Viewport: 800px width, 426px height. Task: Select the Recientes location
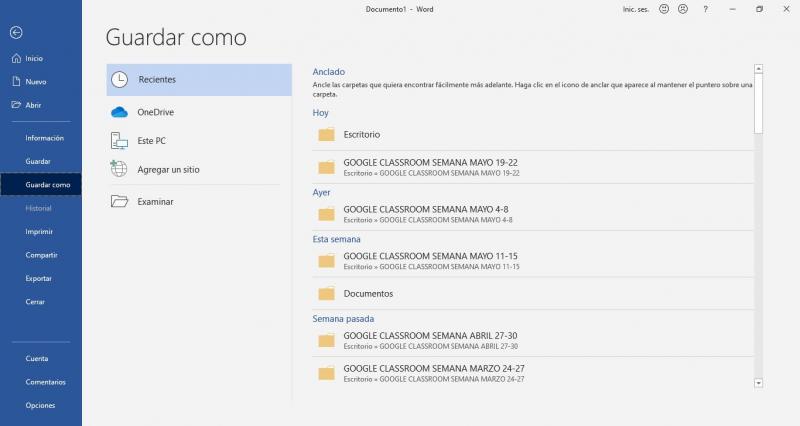click(x=199, y=80)
